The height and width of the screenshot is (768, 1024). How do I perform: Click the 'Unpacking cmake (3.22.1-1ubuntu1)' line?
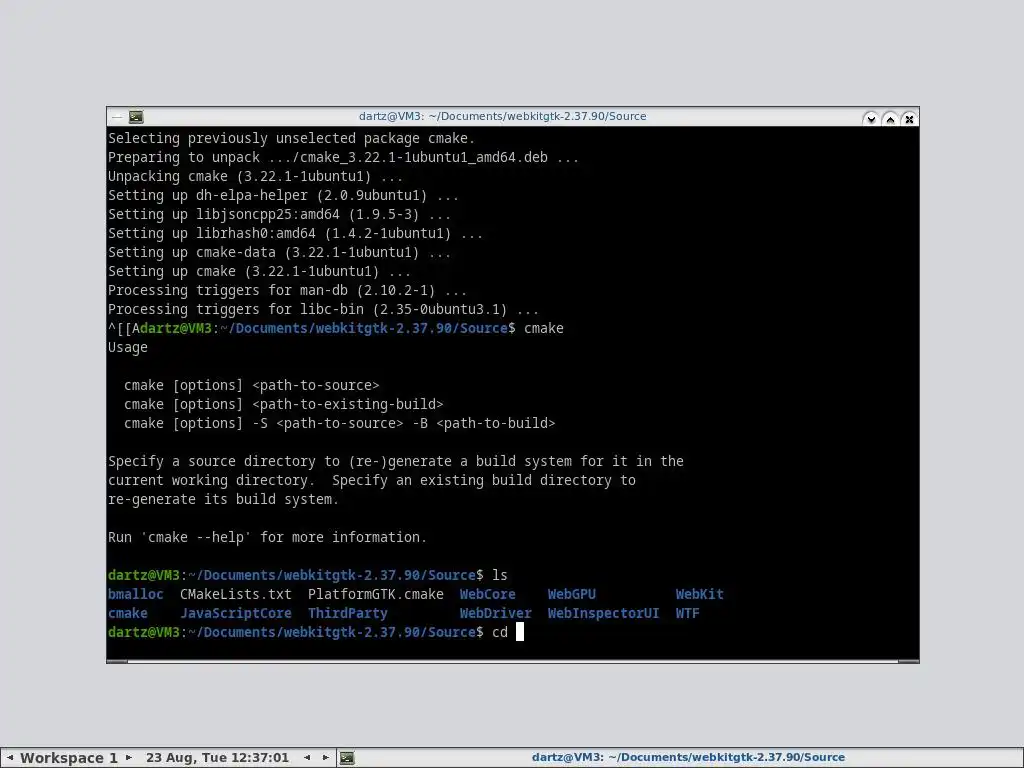click(255, 176)
